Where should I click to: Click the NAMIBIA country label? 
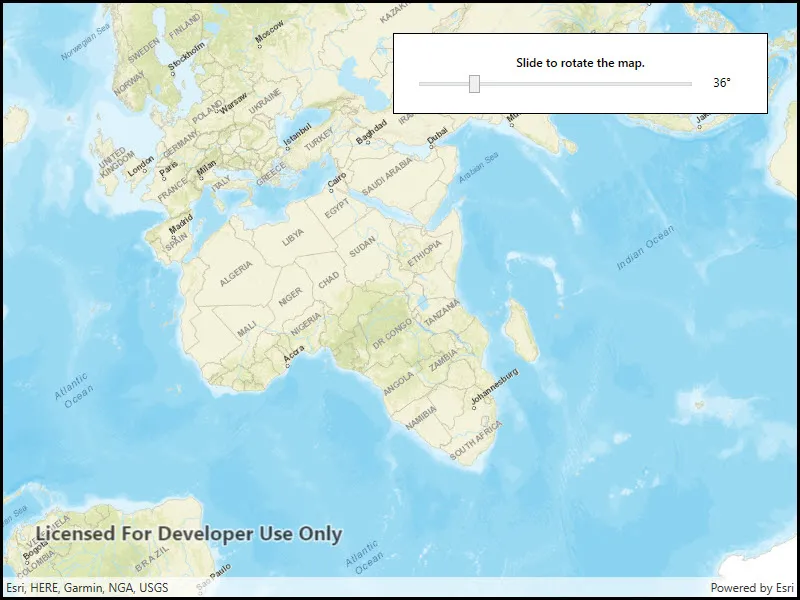coord(421,417)
